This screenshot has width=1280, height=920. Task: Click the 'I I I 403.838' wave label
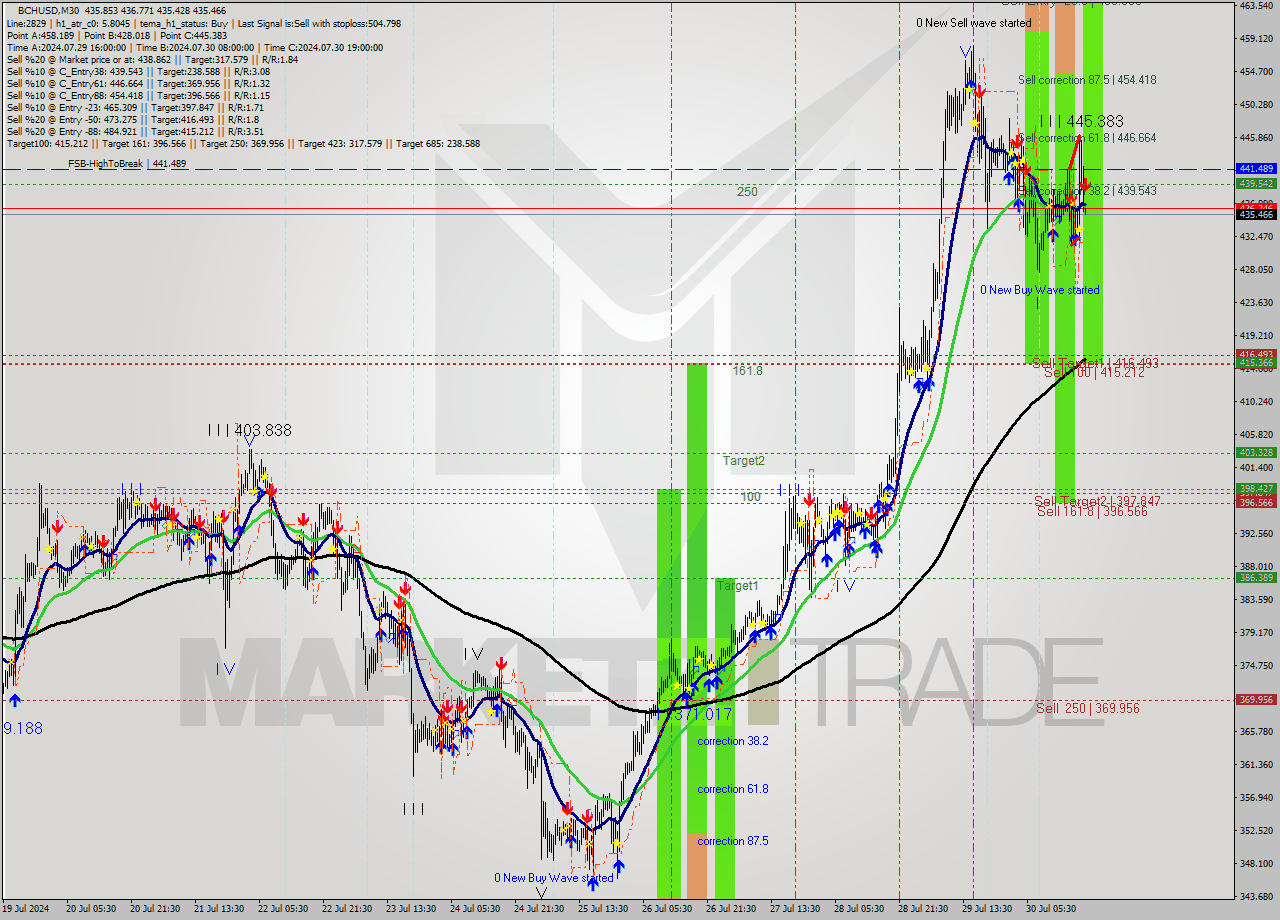tap(250, 430)
